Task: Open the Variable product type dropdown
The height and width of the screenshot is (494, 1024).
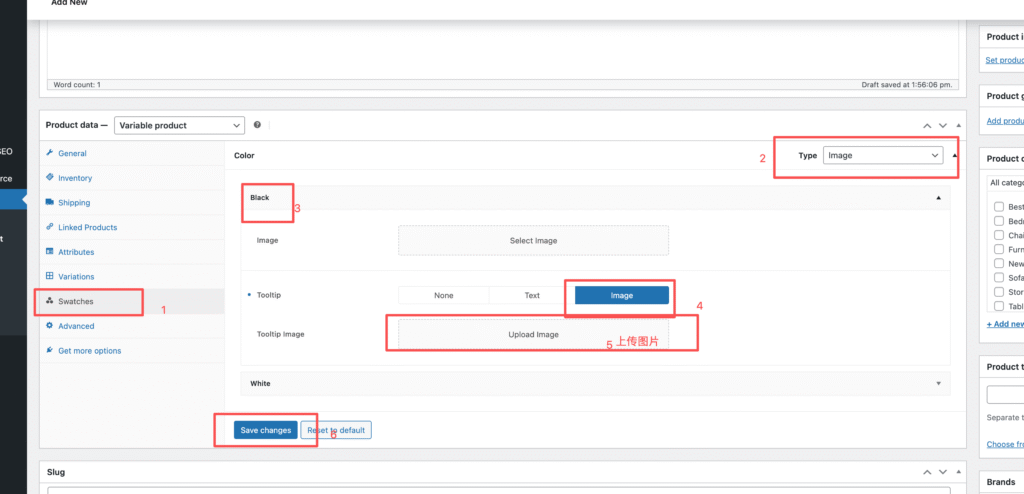Action: point(179,125)
